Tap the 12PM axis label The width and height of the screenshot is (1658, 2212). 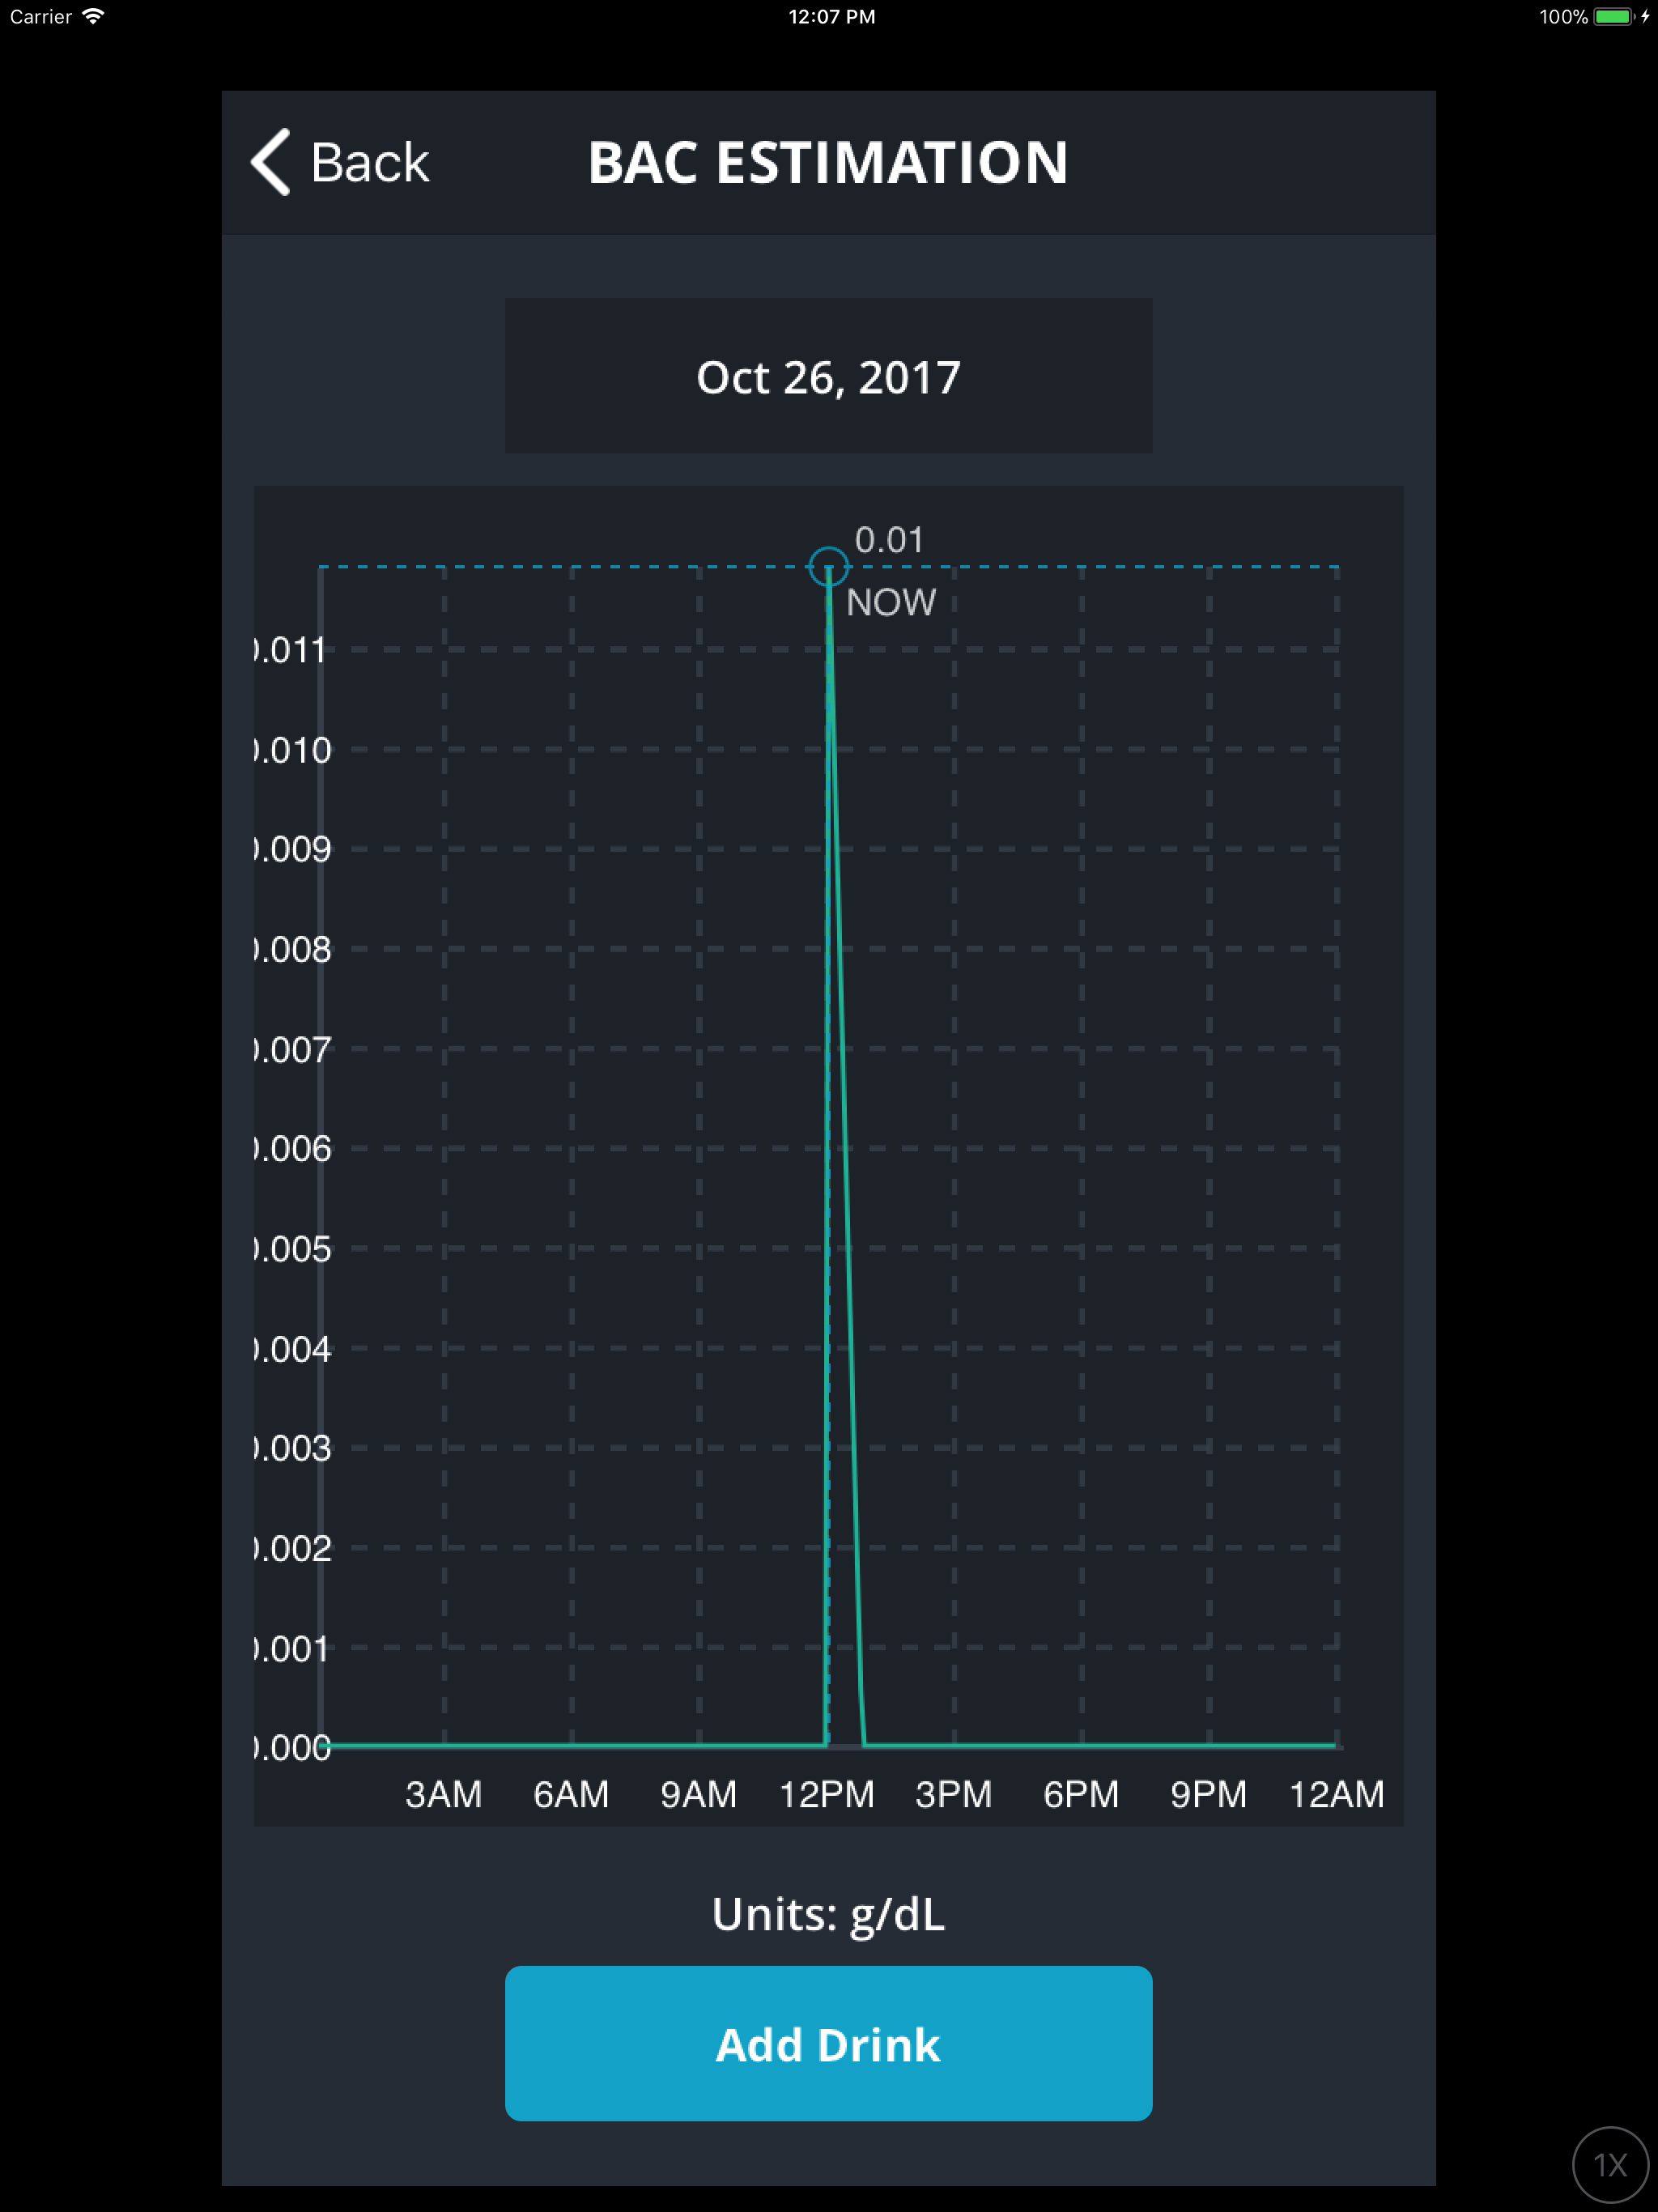pos(826,1794)
